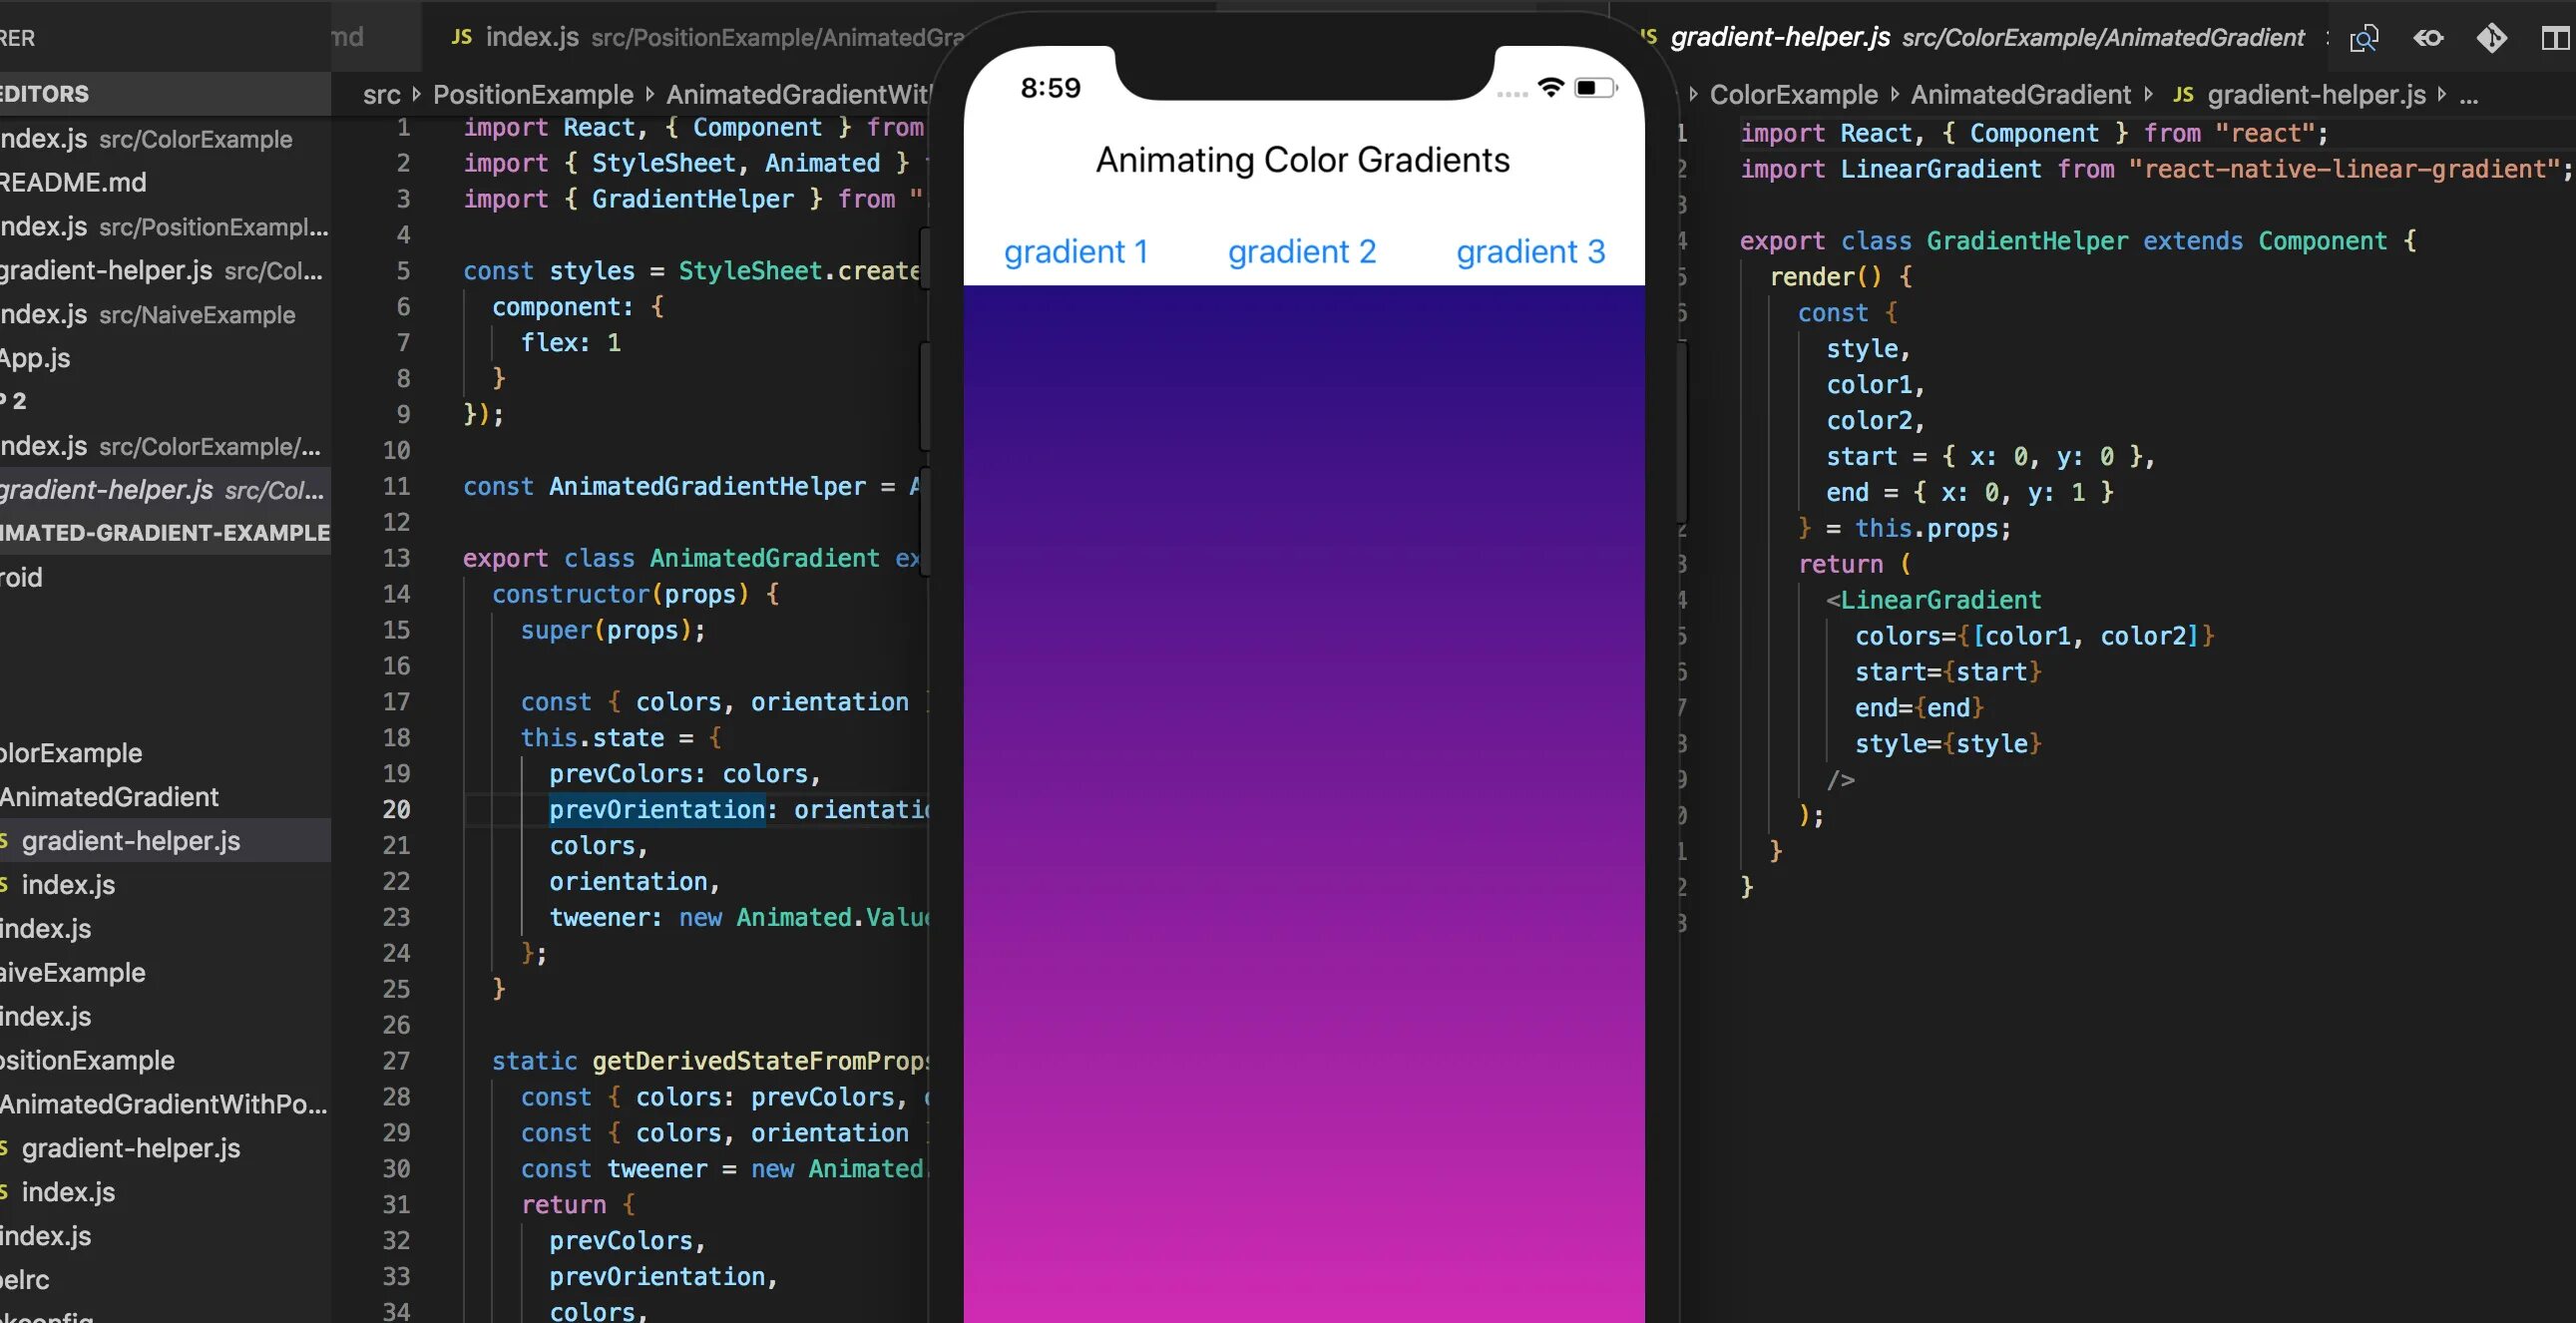Select highlighted gradient-helper.js in file tree
The width and height of the screenshot is (2576, 1323).
130,841
